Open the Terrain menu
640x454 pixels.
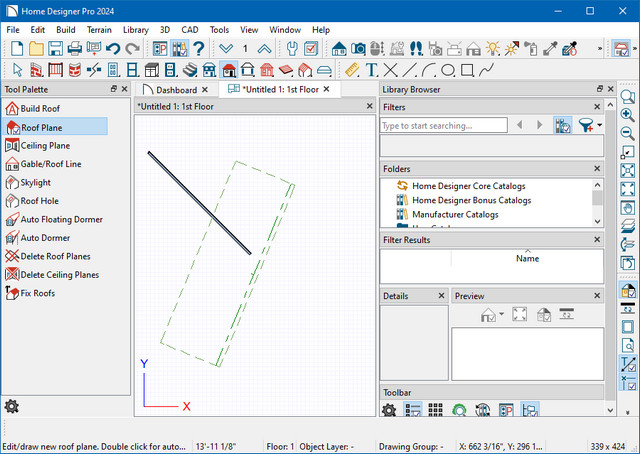pyautogui.click(x=99, y=30)
